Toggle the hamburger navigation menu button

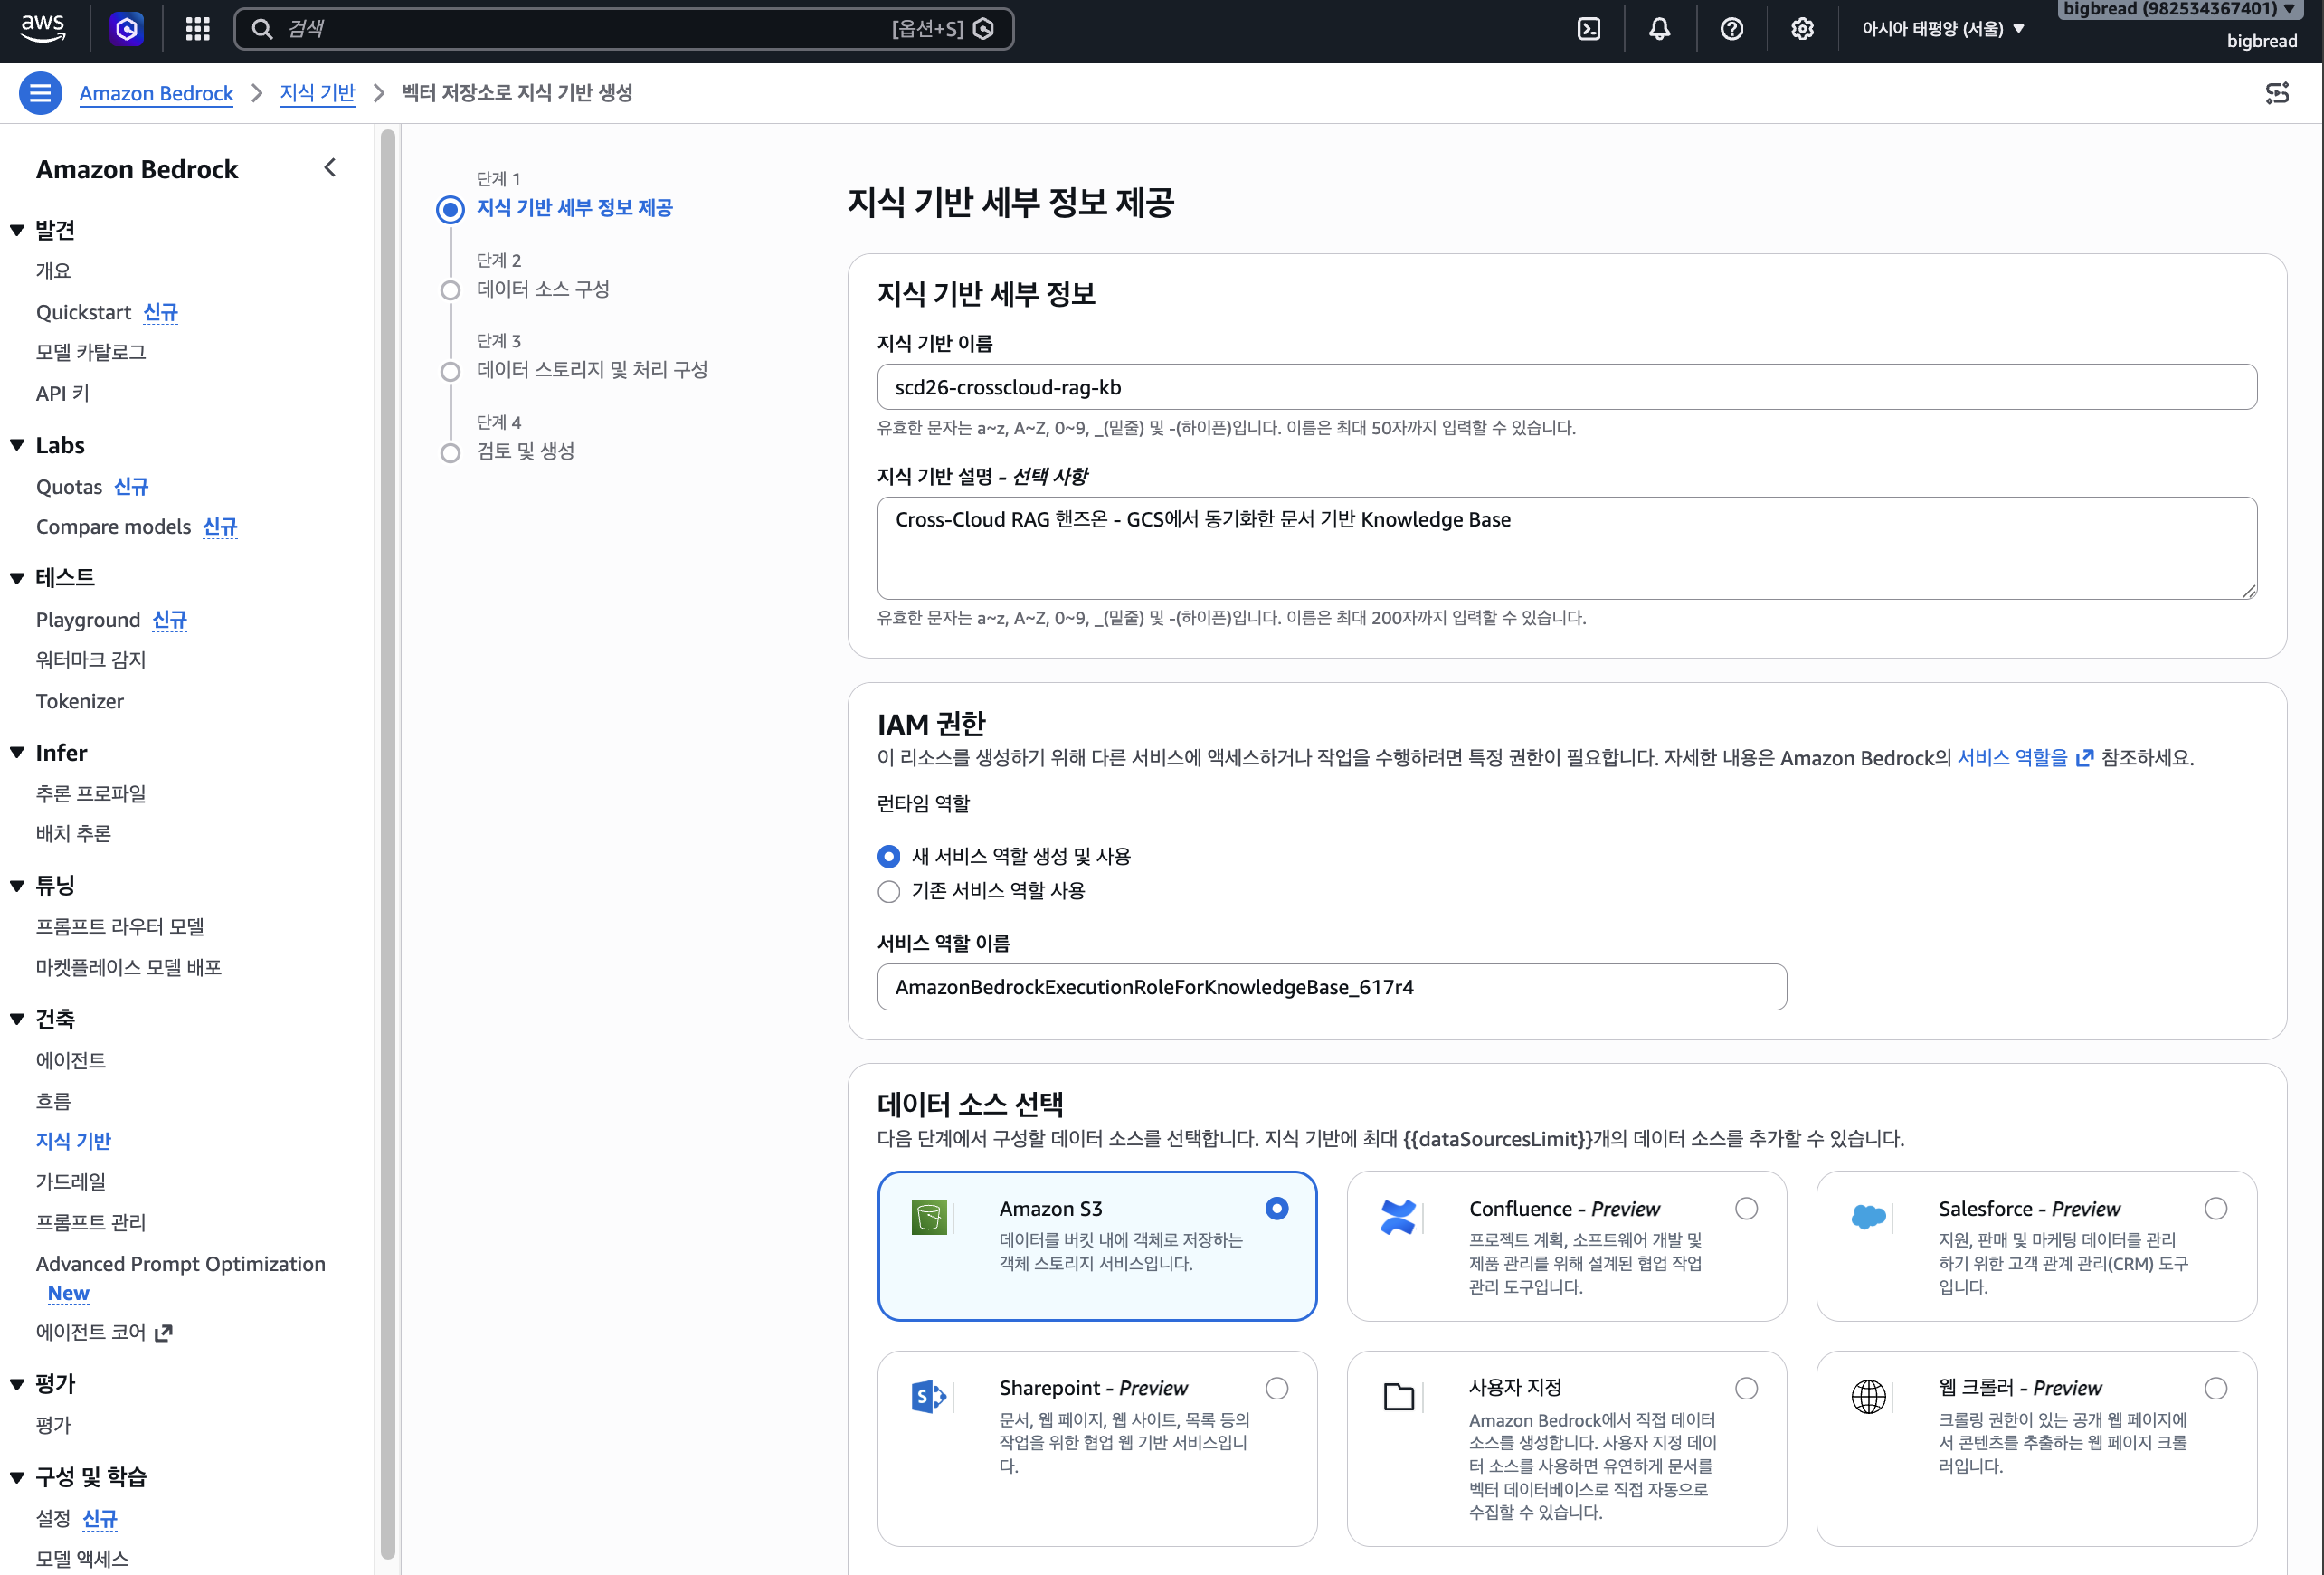click(x=40, y=93)
